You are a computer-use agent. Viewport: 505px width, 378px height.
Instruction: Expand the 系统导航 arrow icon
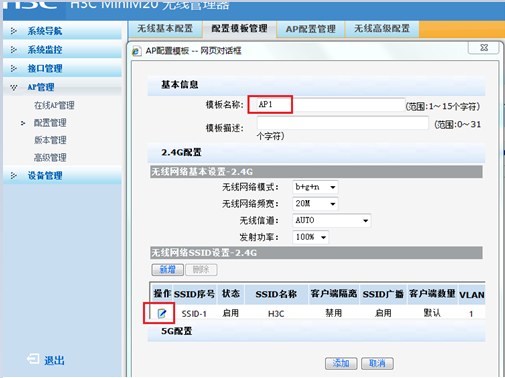(x=14, y=31)
